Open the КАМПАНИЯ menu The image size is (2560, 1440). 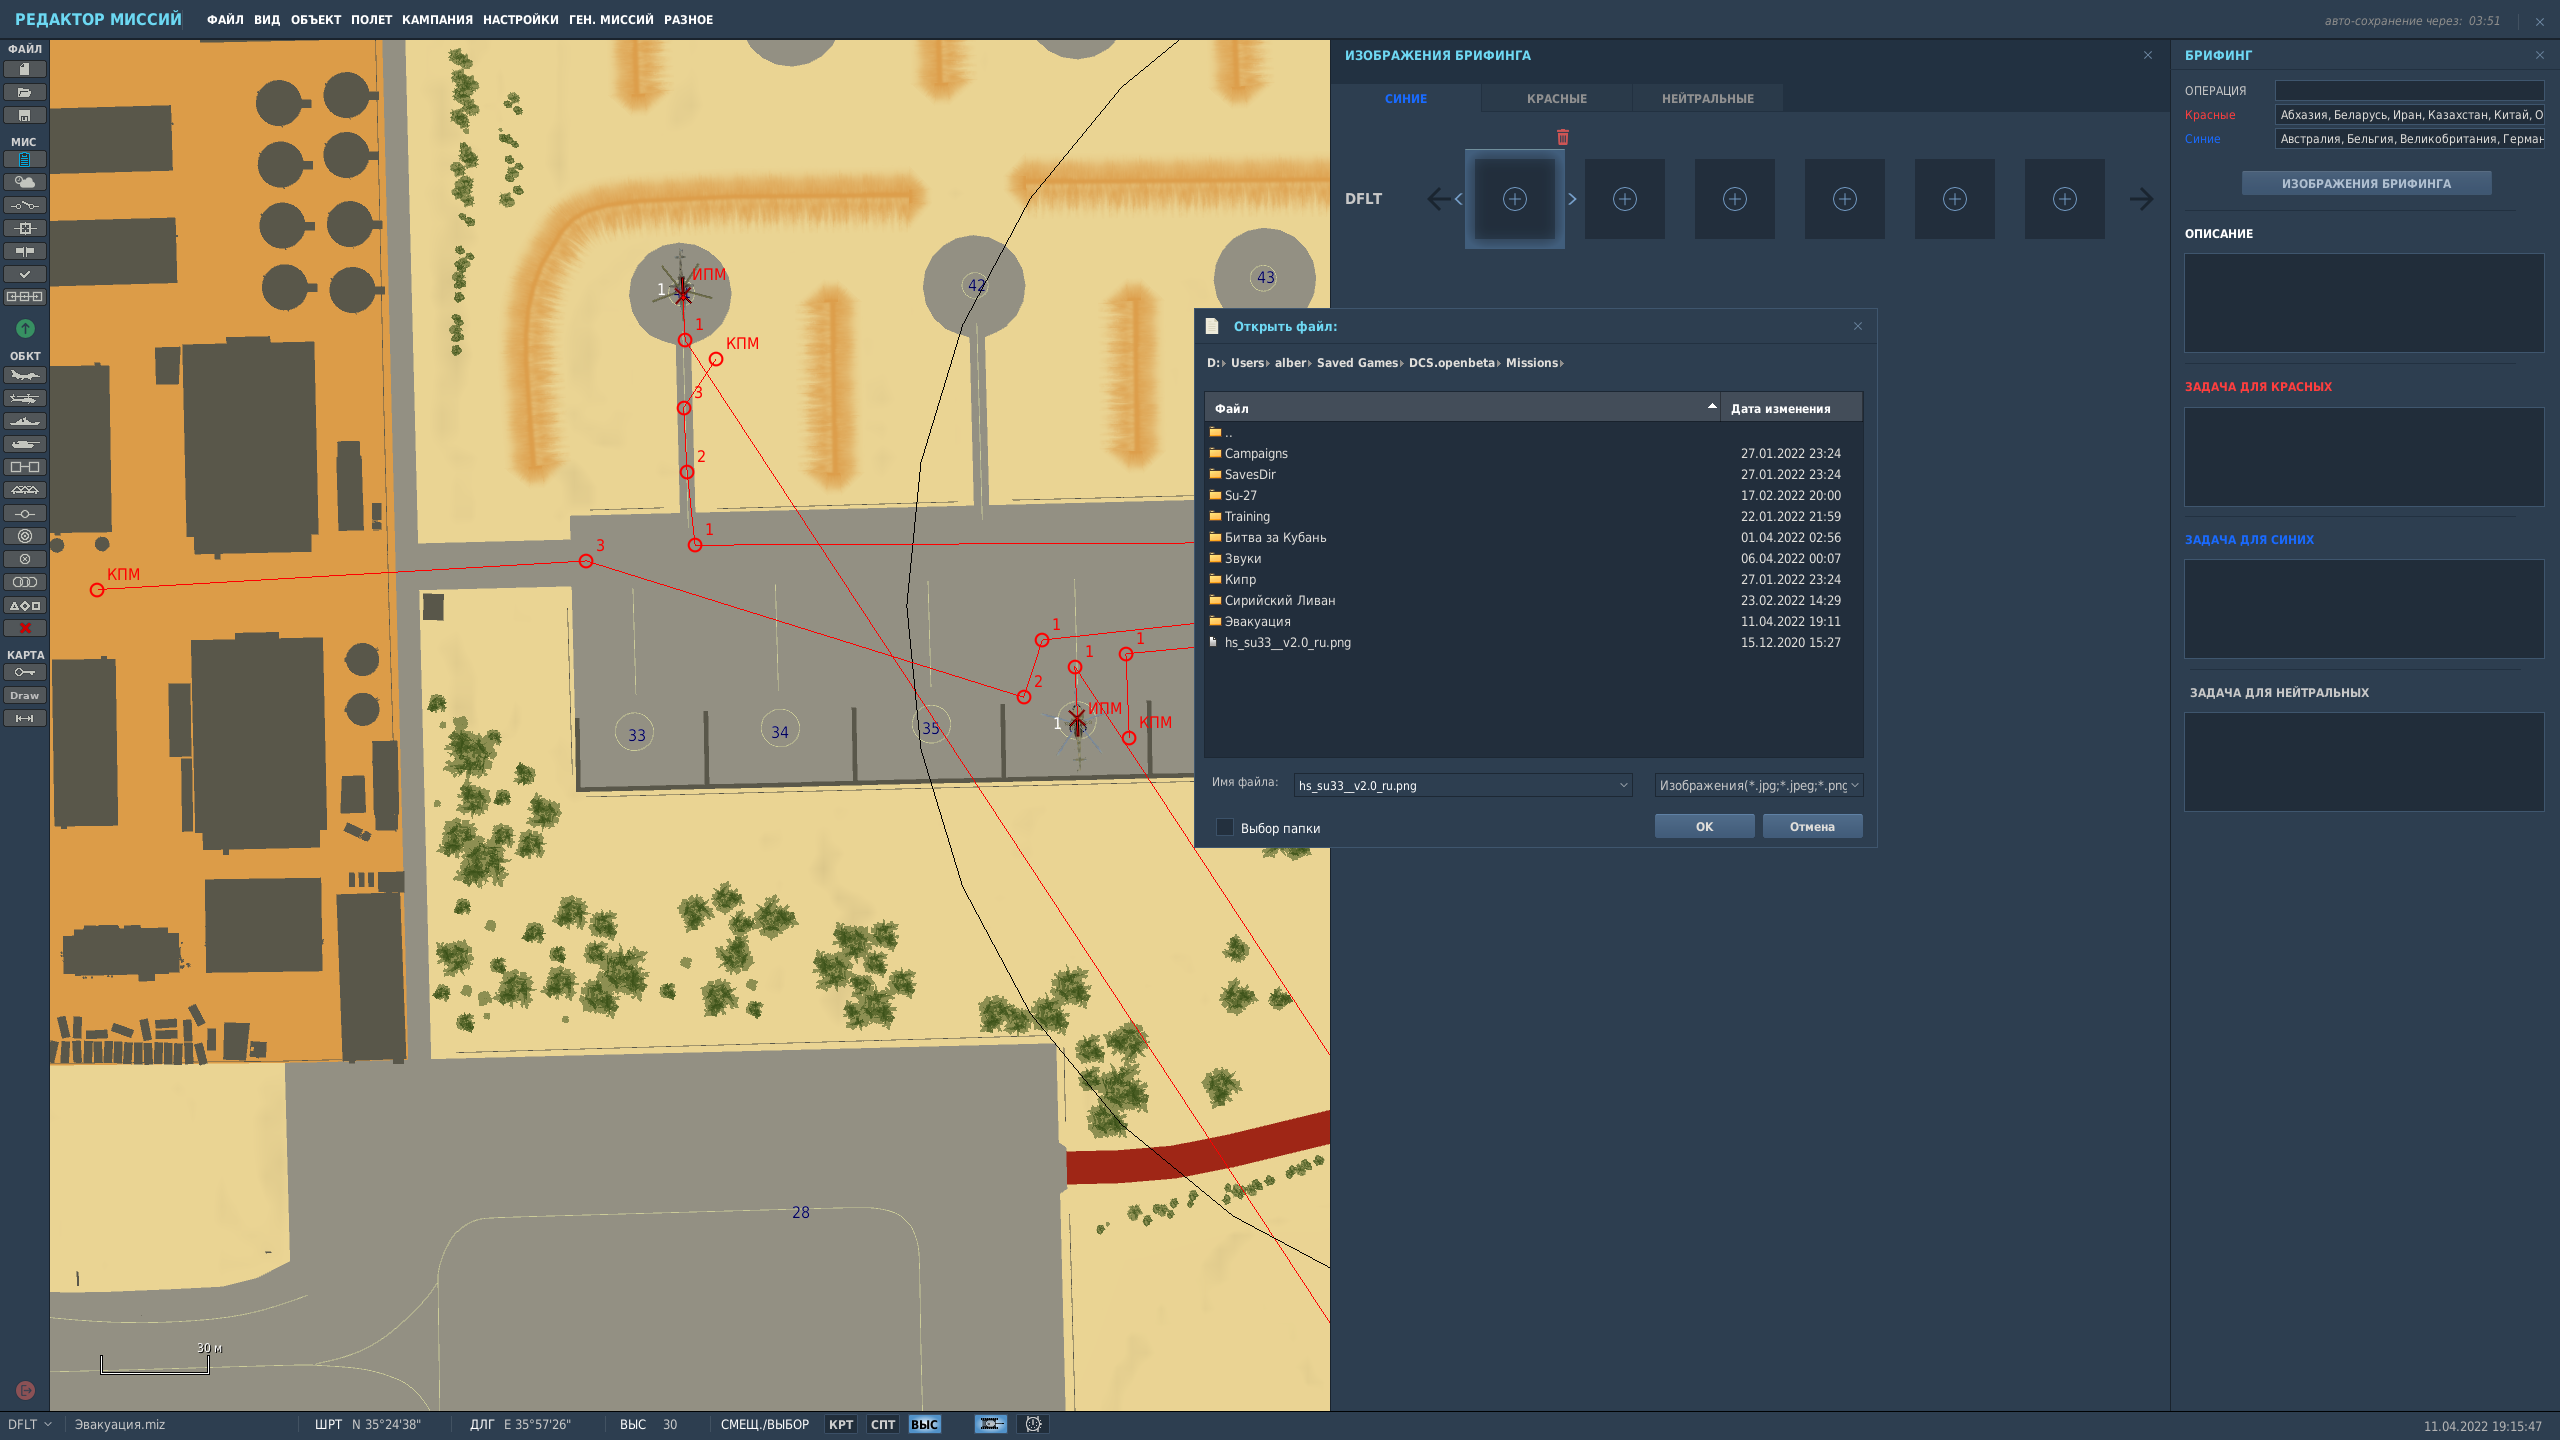pos(437,20)
